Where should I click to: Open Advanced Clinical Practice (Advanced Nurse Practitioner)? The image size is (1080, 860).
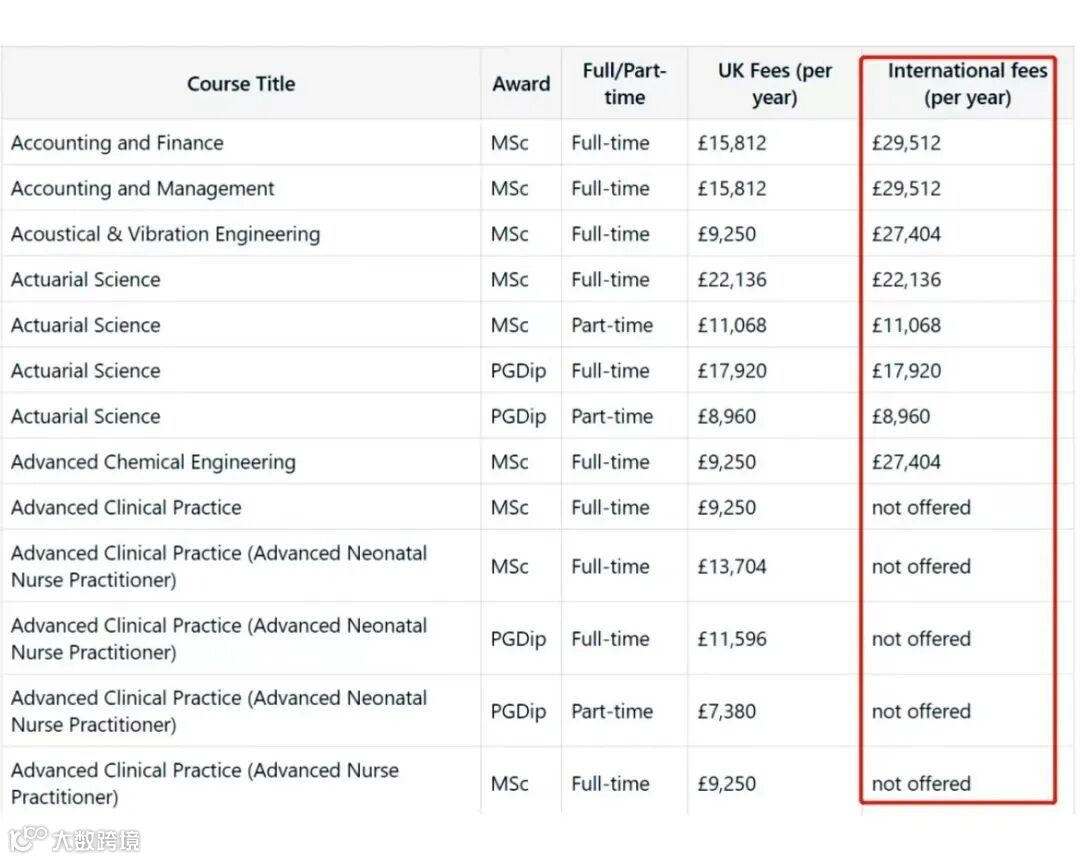204,783
